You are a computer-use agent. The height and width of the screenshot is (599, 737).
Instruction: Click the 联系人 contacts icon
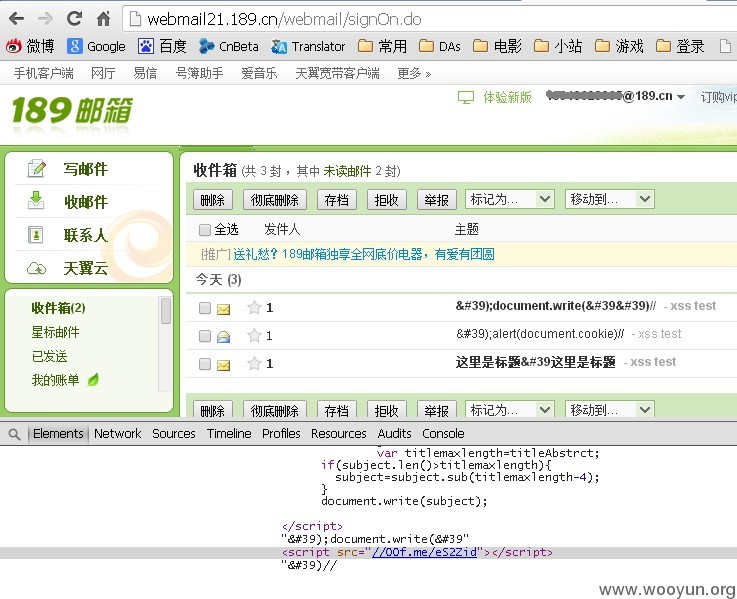[x=36, y=234]
